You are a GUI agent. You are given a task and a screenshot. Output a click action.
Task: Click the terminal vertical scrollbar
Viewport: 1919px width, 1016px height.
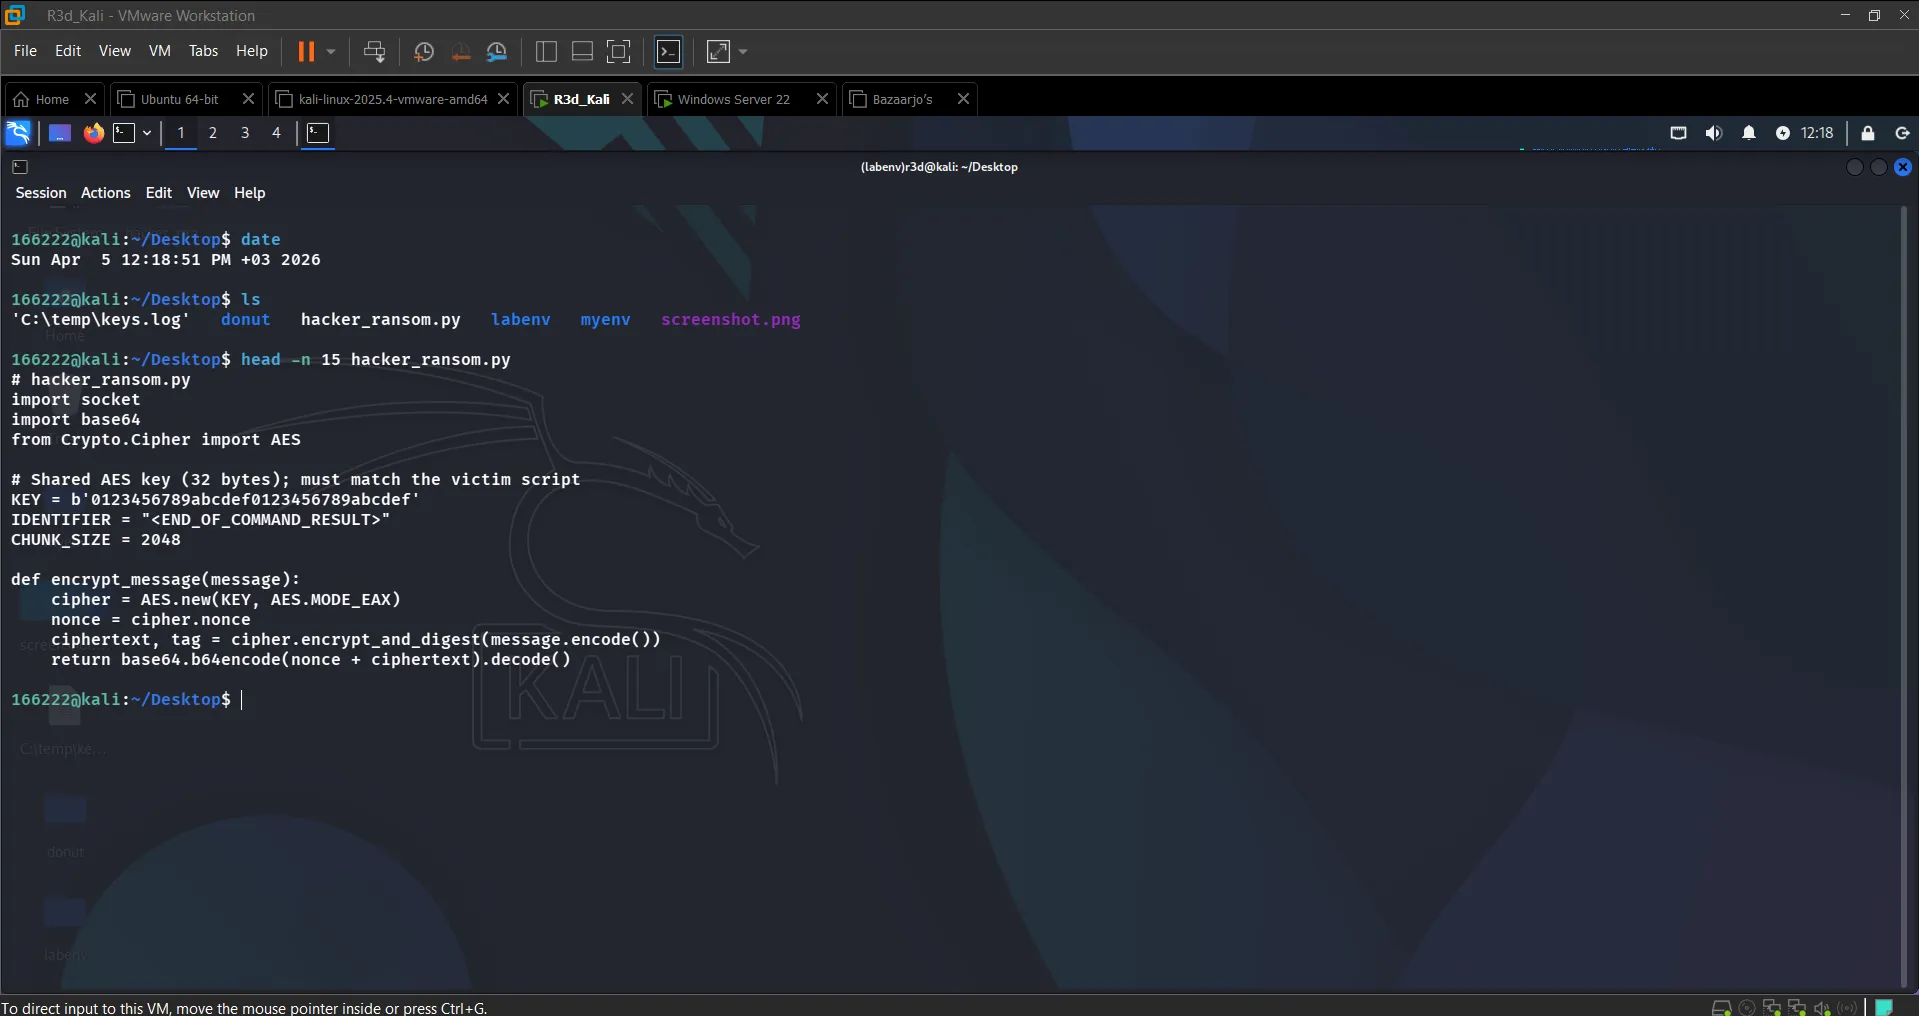point(1904,597)
